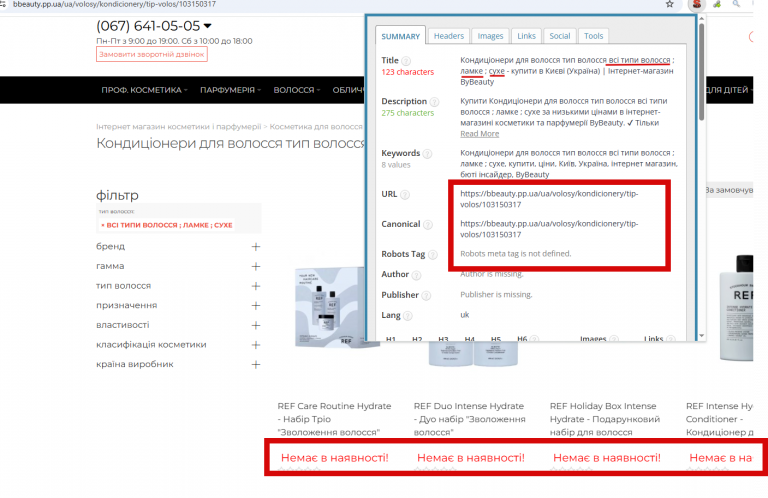Open REF Care Routine Hydrate product link
768x498 pixels.
(334, 419)
